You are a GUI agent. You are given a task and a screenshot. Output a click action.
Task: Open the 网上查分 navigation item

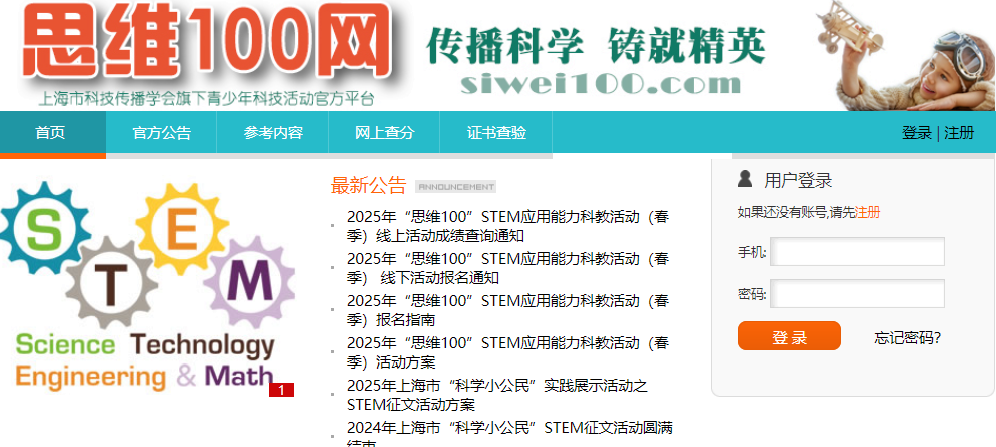pos(384,133)
